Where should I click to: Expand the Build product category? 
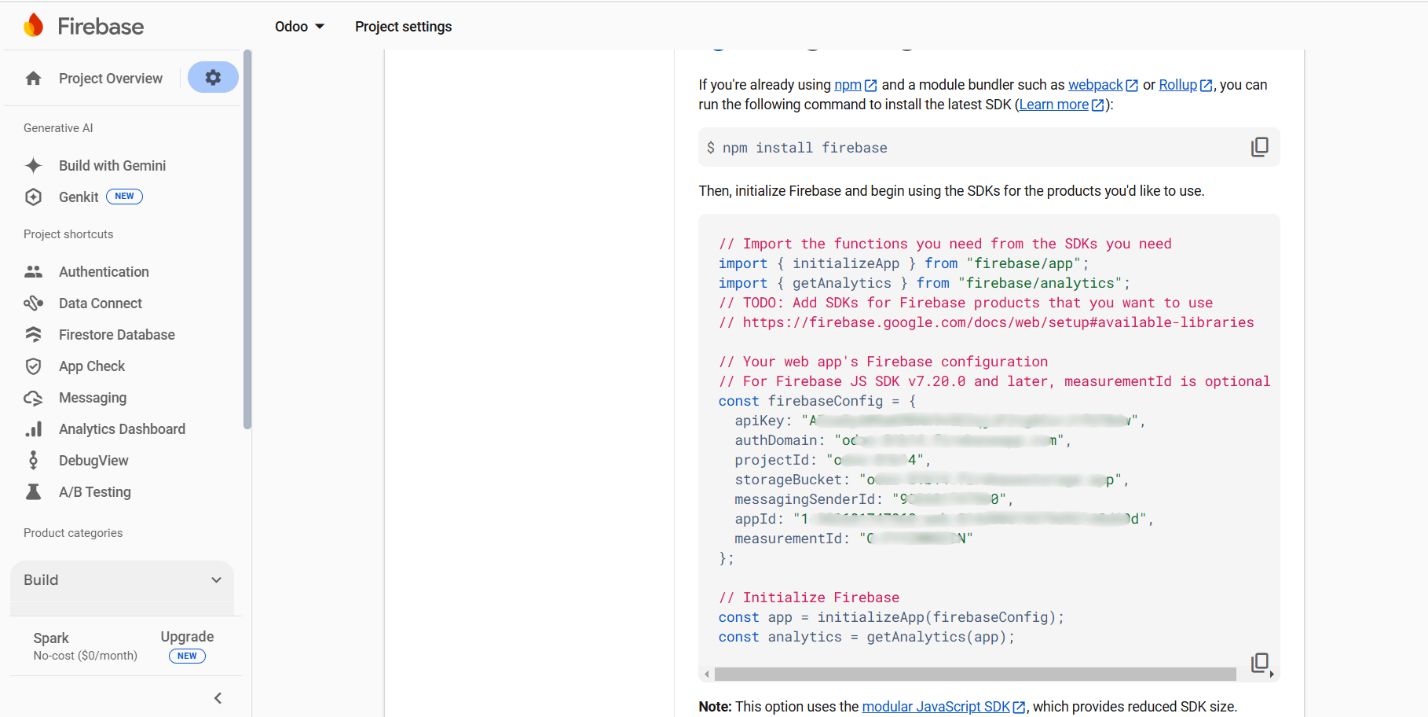[216, 580]
